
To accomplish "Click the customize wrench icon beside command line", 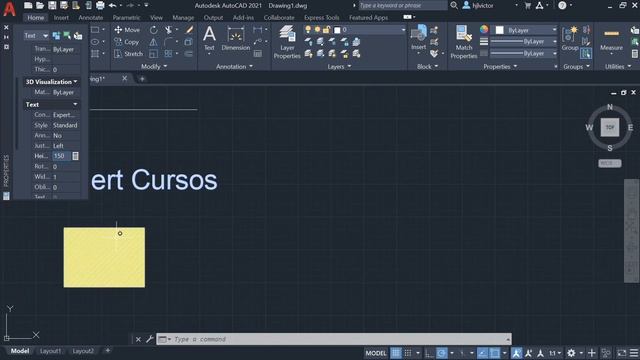I will point(149,339).
